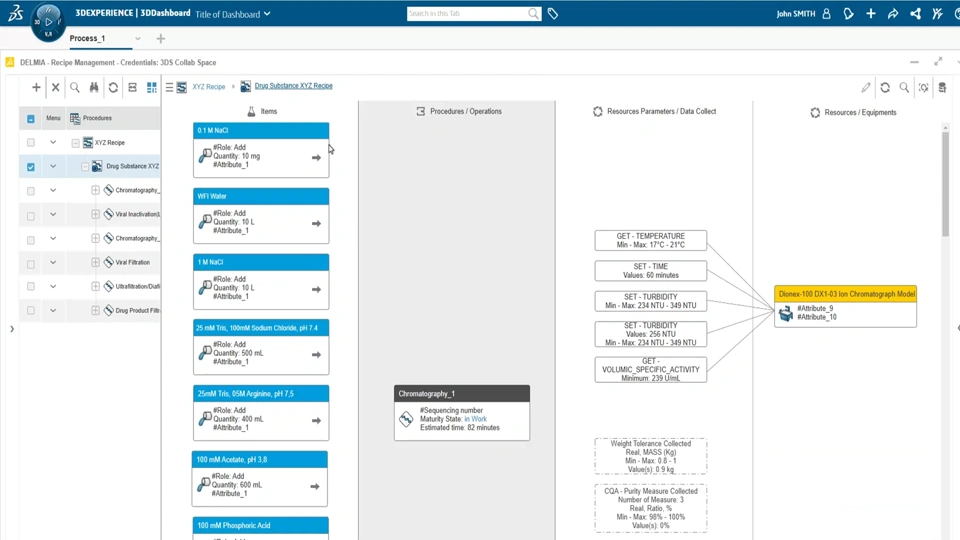Viewport: 960px width, 540px height.
Task: Click the X remove icon in left toolbar
Action: 56,88
